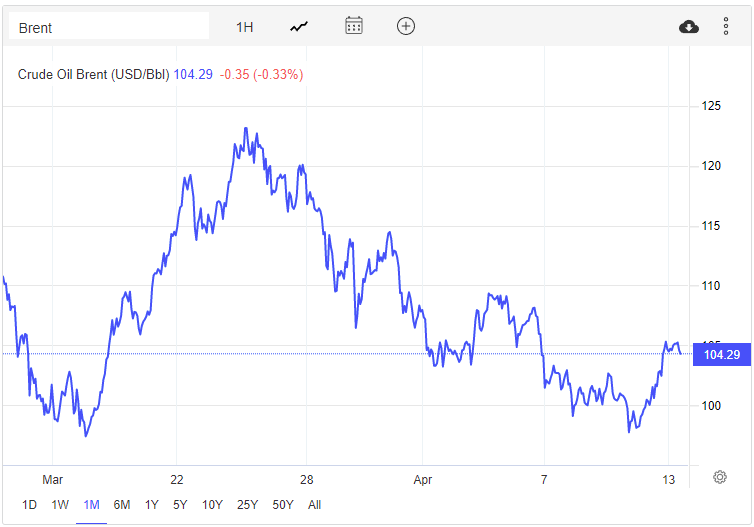The height and width of the screenshot is (527, 754).
Task: Select the 1W time range
Action: point(60,505)
